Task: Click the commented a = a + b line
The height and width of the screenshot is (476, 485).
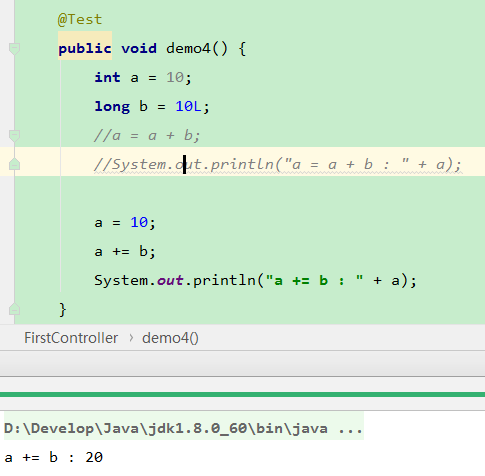Action: 147,136
